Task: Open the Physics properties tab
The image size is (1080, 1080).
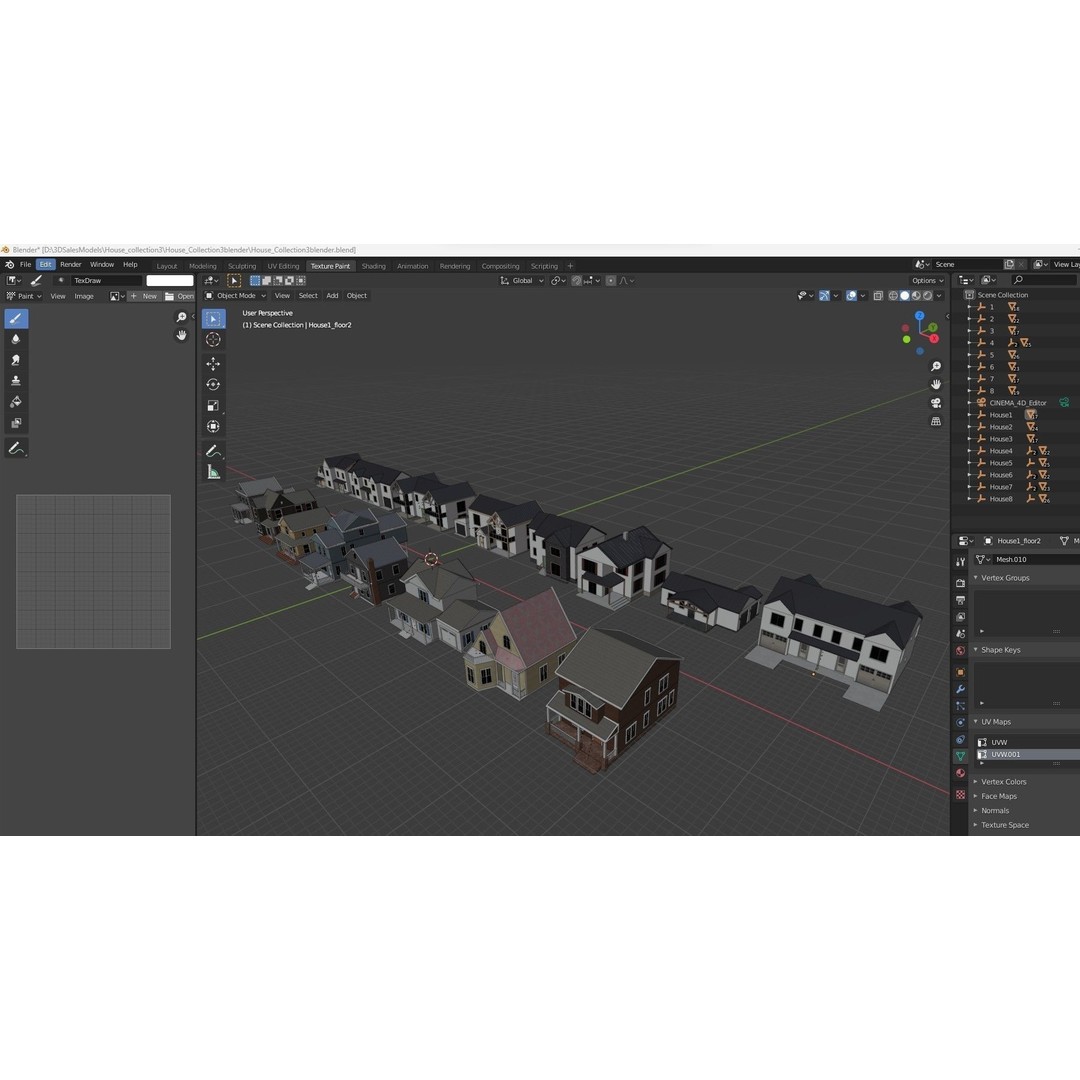Action: pyautogui.click(x=960, y=723)
